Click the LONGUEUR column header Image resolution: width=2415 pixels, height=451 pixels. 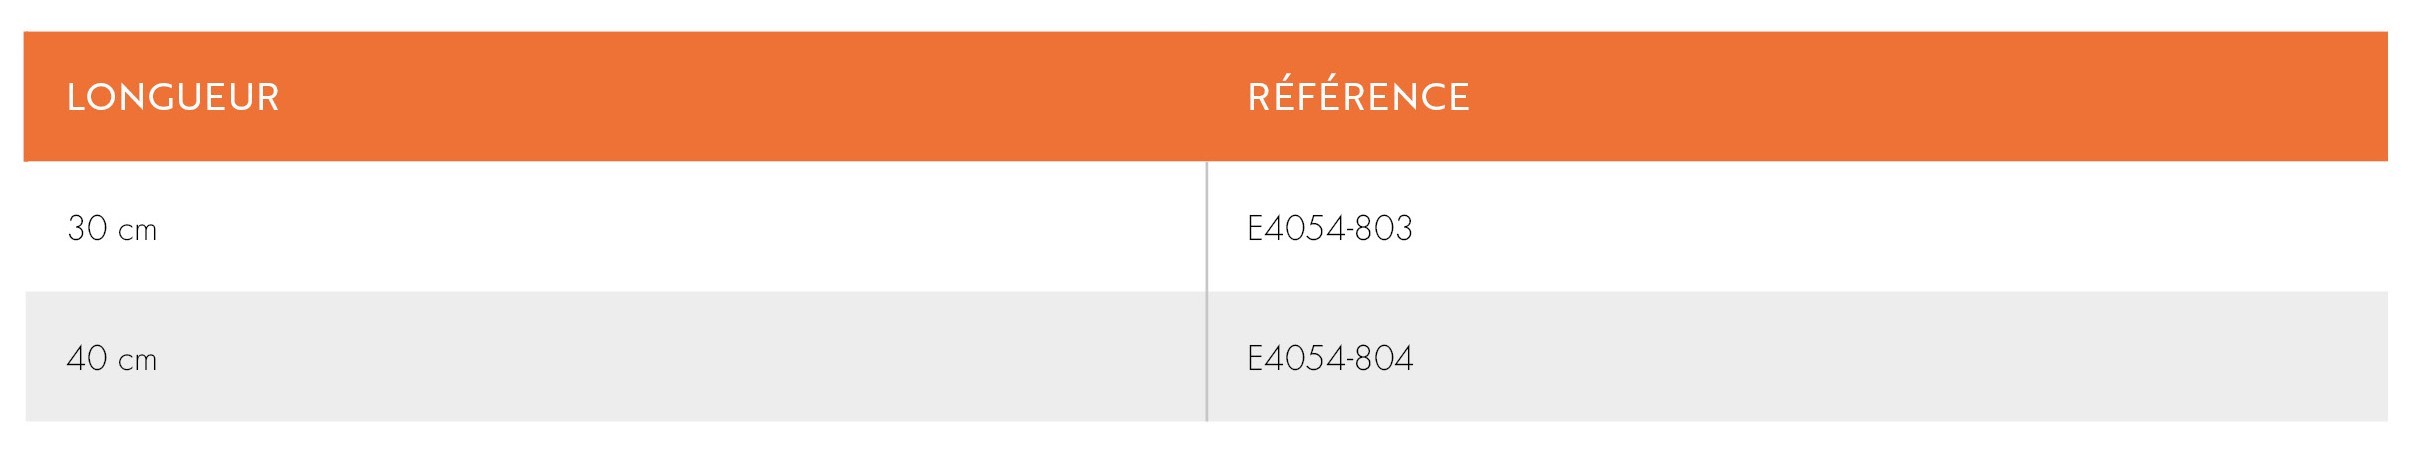pos(173,97)
